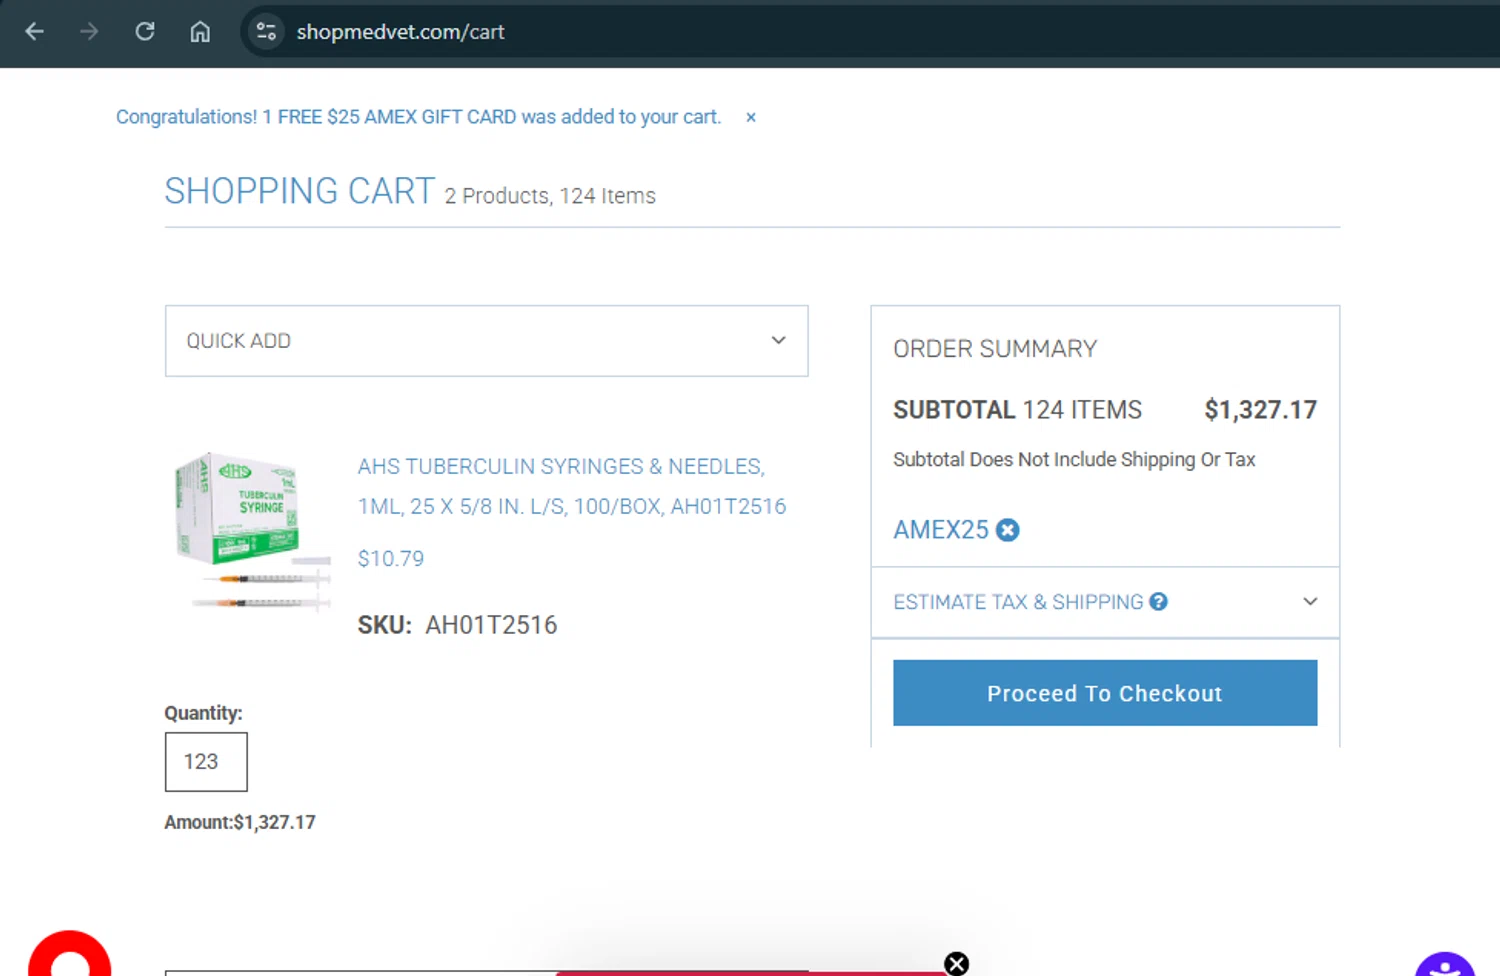Expand the QUICK ADD dropdown

[x=486, y=341]
